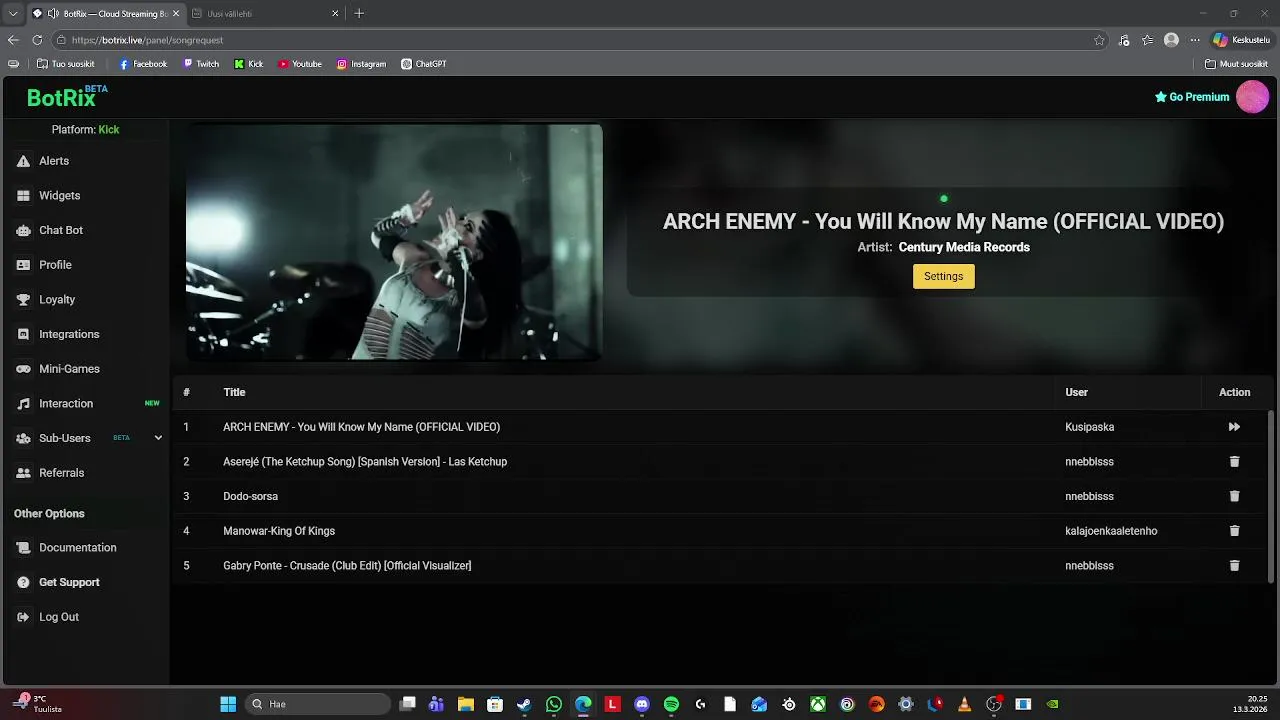1280x720 pixels.
Task: Open the browser favorites list icon
Action: pos(1147,40)
